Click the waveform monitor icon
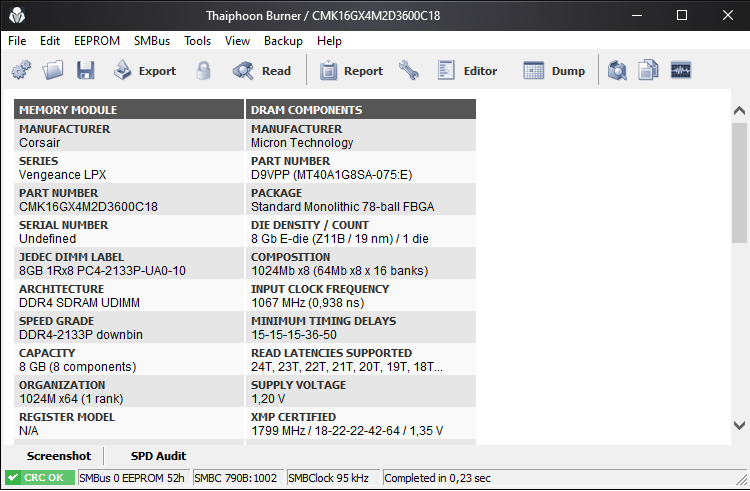This screenshot has width=750, height=491. click(681, 71)
